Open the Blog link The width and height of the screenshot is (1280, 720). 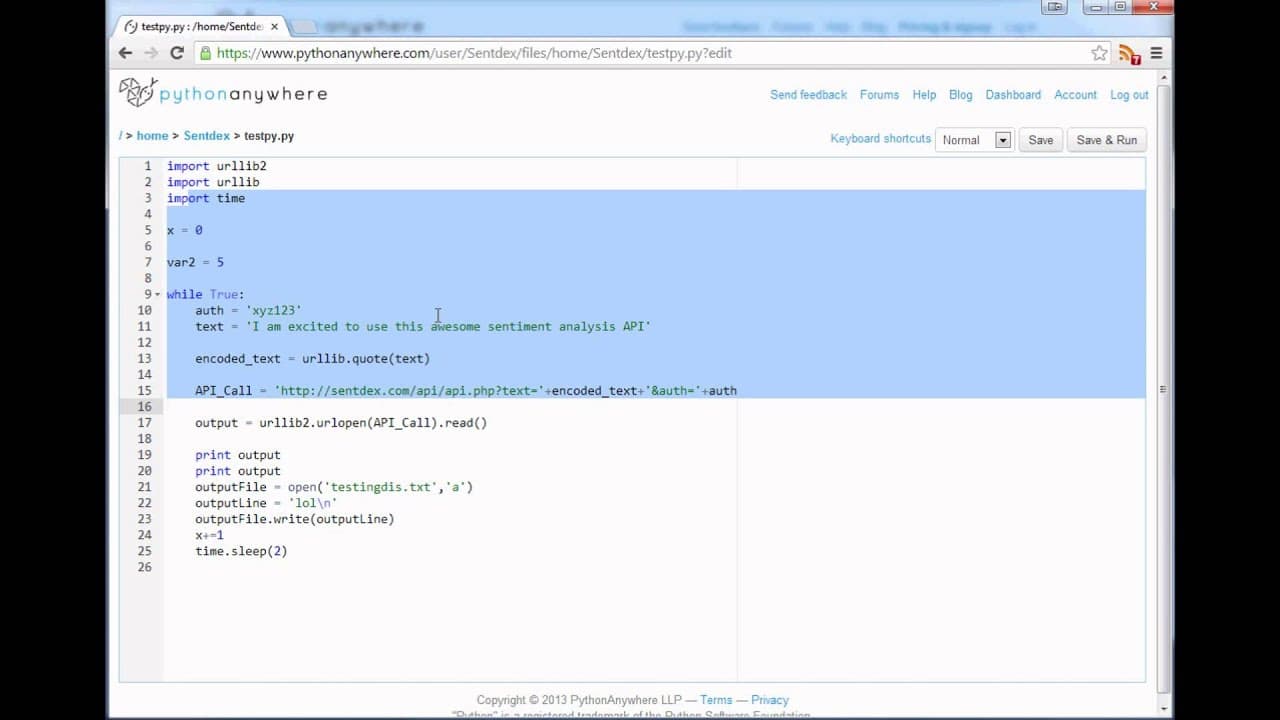(x=960, y=94)
